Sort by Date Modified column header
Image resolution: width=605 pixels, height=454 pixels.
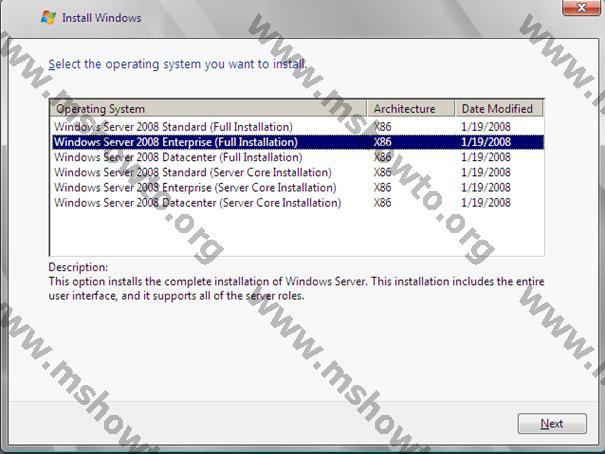[499, 108]
